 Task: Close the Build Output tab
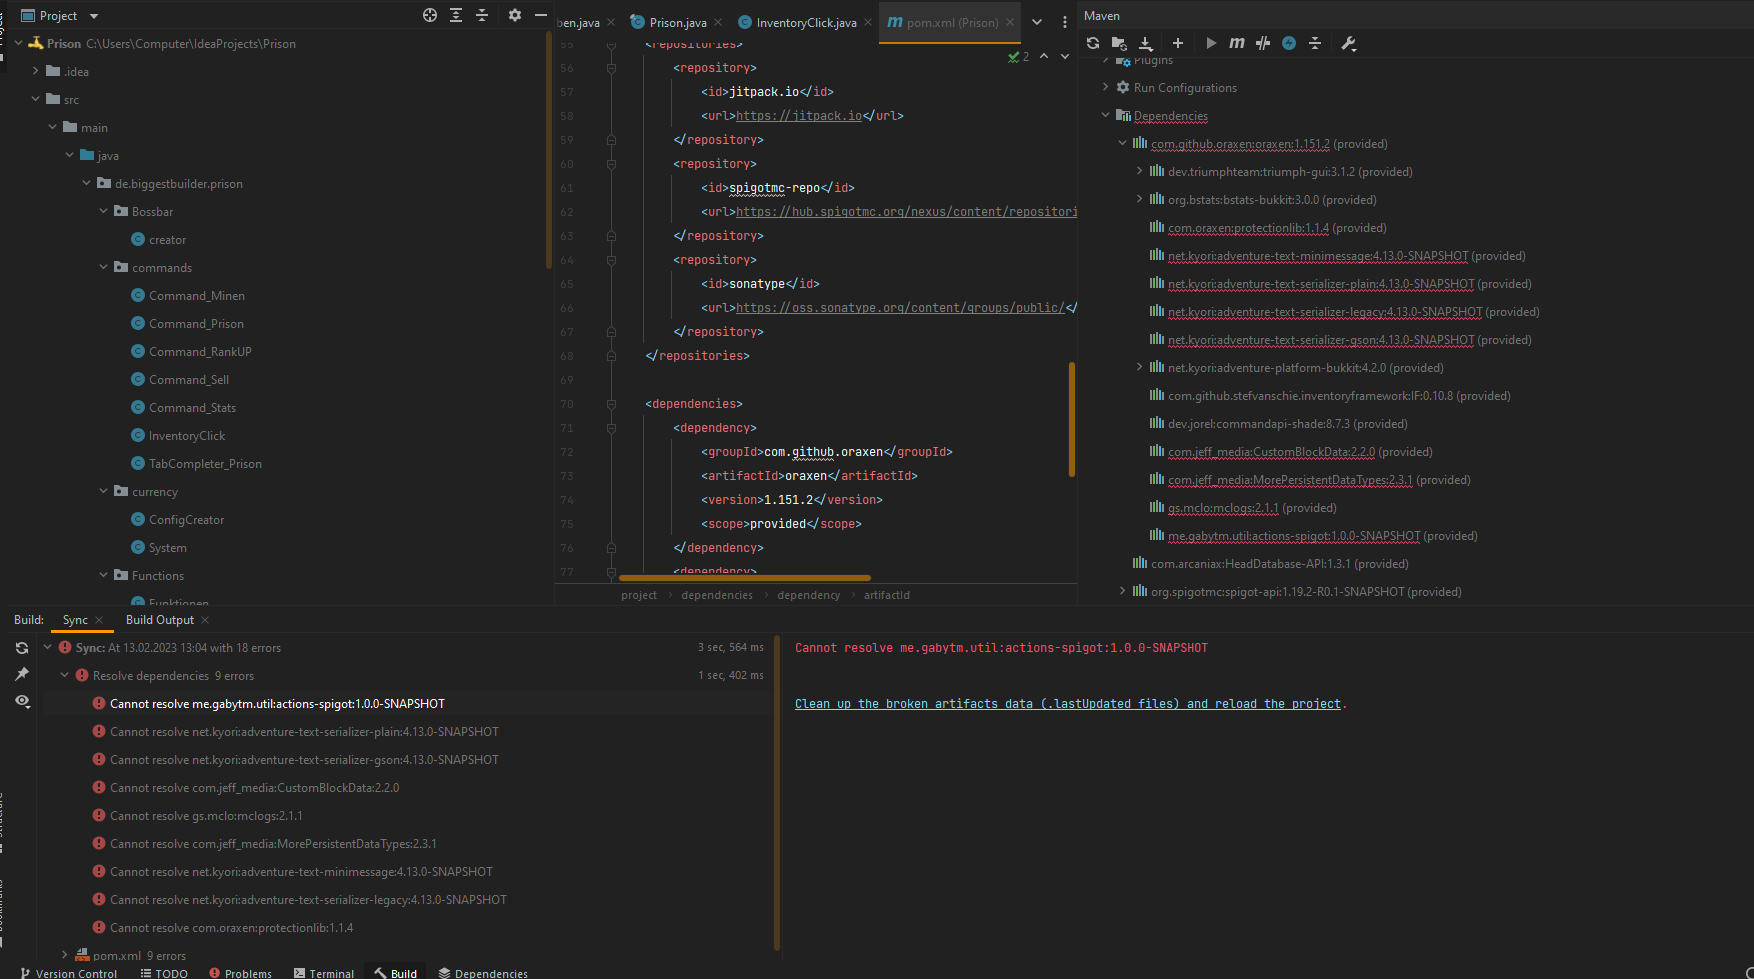(205, 620)
